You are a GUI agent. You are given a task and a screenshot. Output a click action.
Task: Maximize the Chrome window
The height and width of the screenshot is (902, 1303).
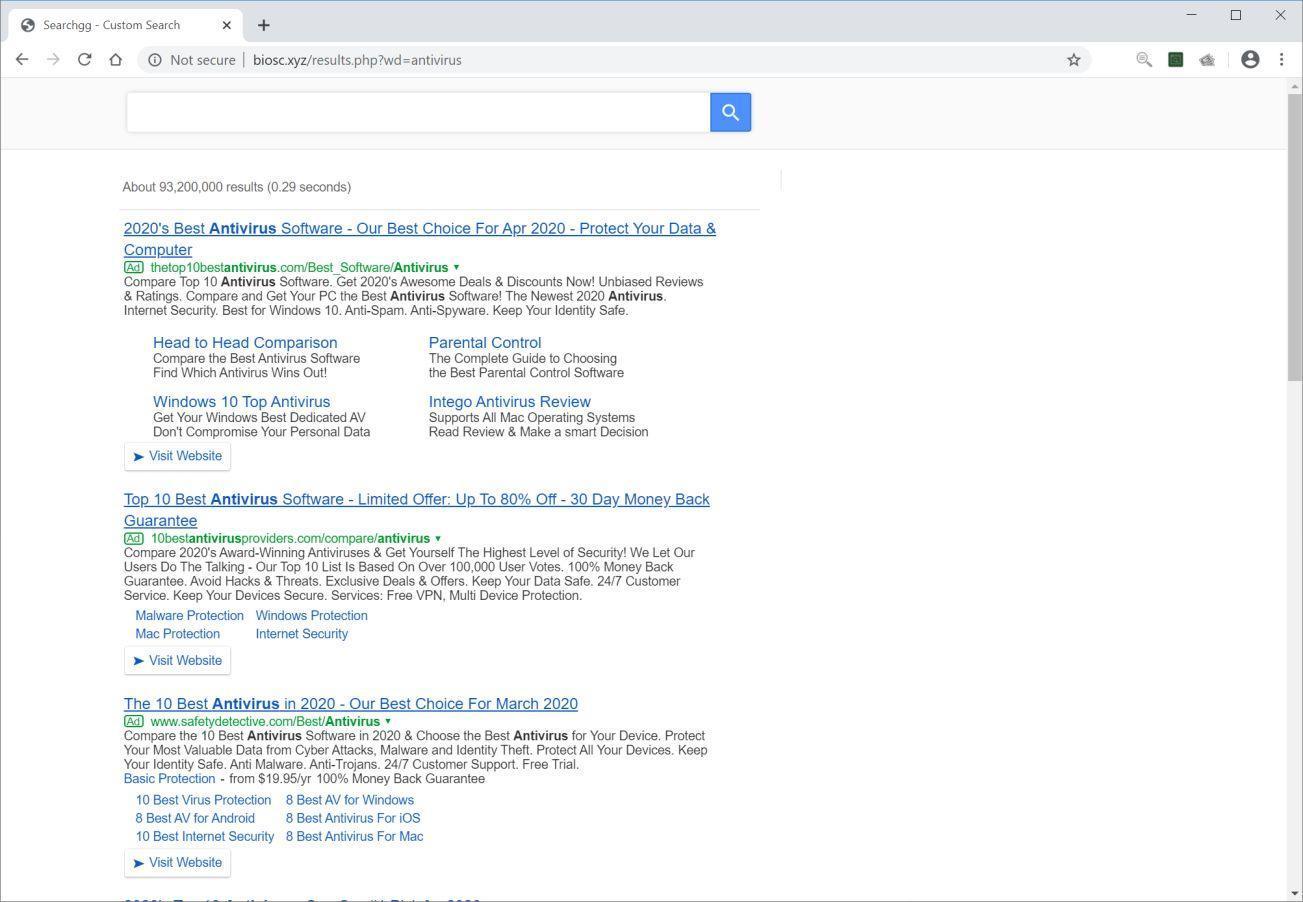[x=1236, y=15]
